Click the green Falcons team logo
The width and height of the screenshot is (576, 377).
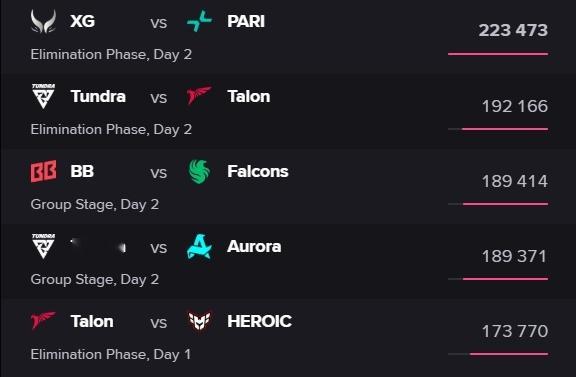pyautogui.click(x=199, y=171)
